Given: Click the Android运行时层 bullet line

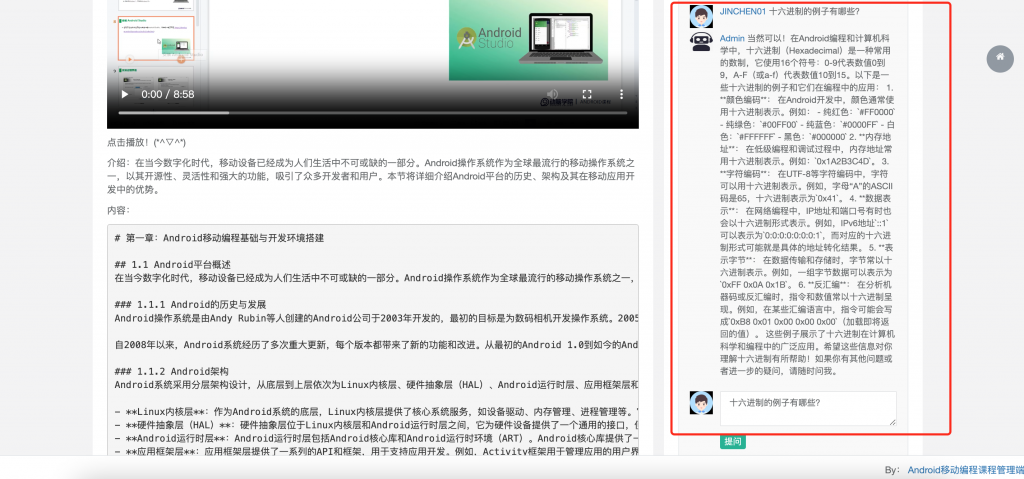Looking at the screenshot, I should click(x=376, y=438).
